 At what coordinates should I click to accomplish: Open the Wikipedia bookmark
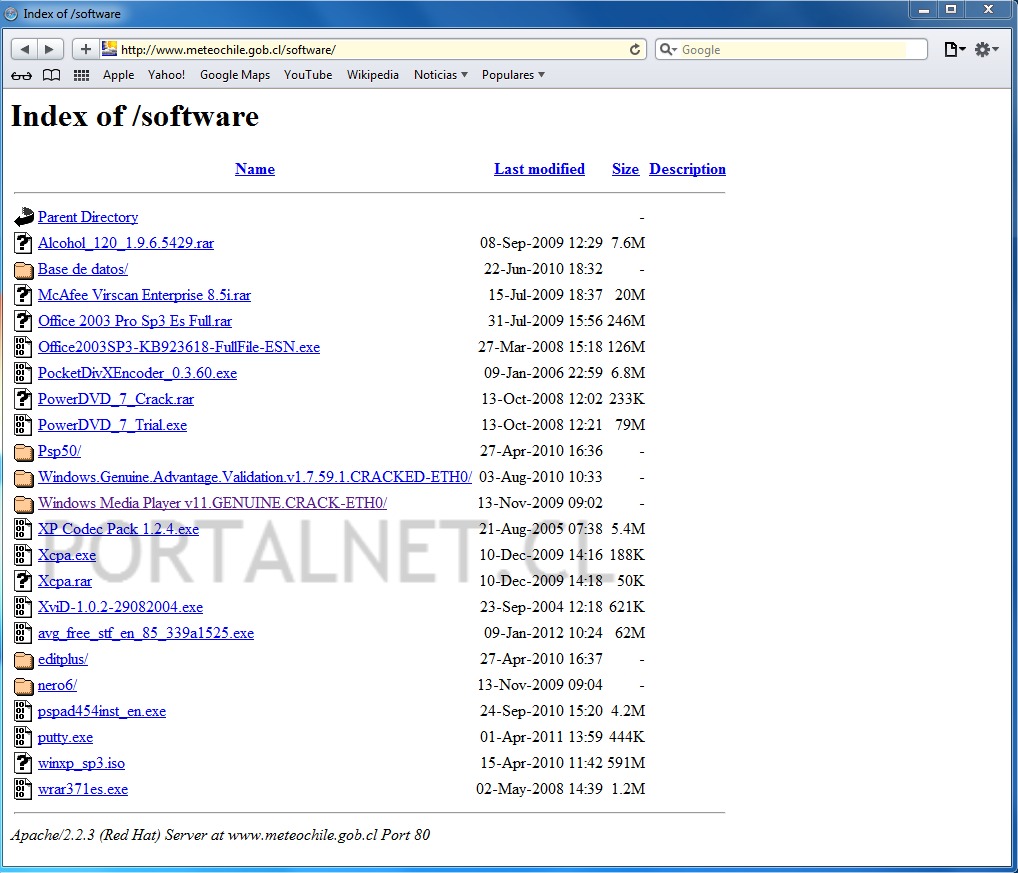[x=372, y=75]
